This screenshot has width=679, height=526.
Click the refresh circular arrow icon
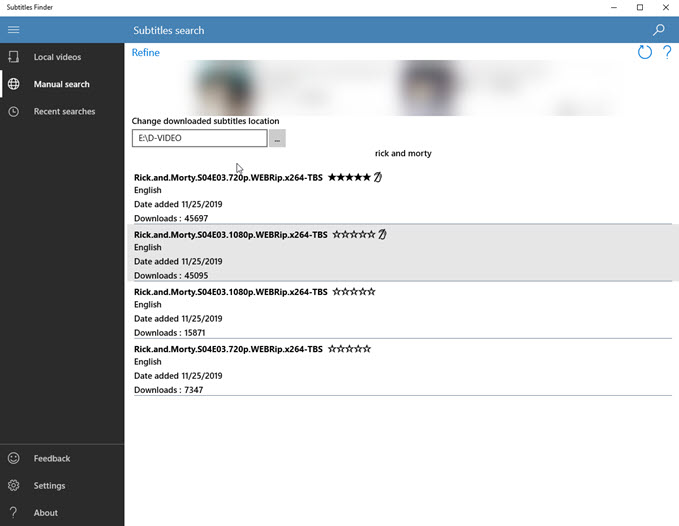click(x=644, y=52)
